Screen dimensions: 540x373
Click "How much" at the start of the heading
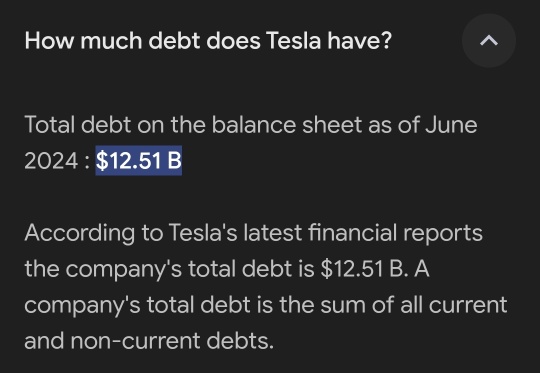click(84, 41)
